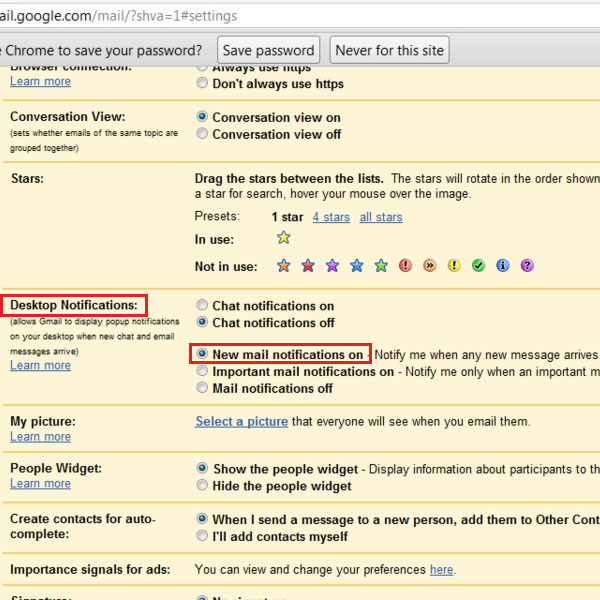Turn Conversation view on
Screen dimensions: 600x600
pos(202,116)
